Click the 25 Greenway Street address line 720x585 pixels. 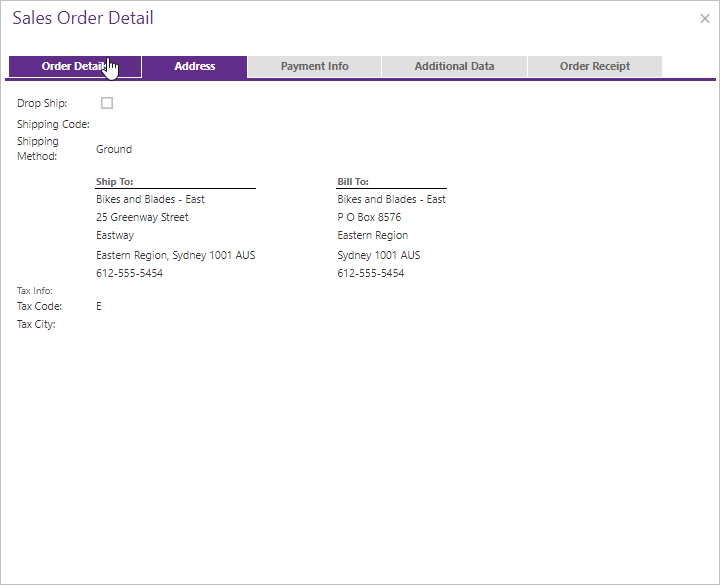click(x=142, y=217)
